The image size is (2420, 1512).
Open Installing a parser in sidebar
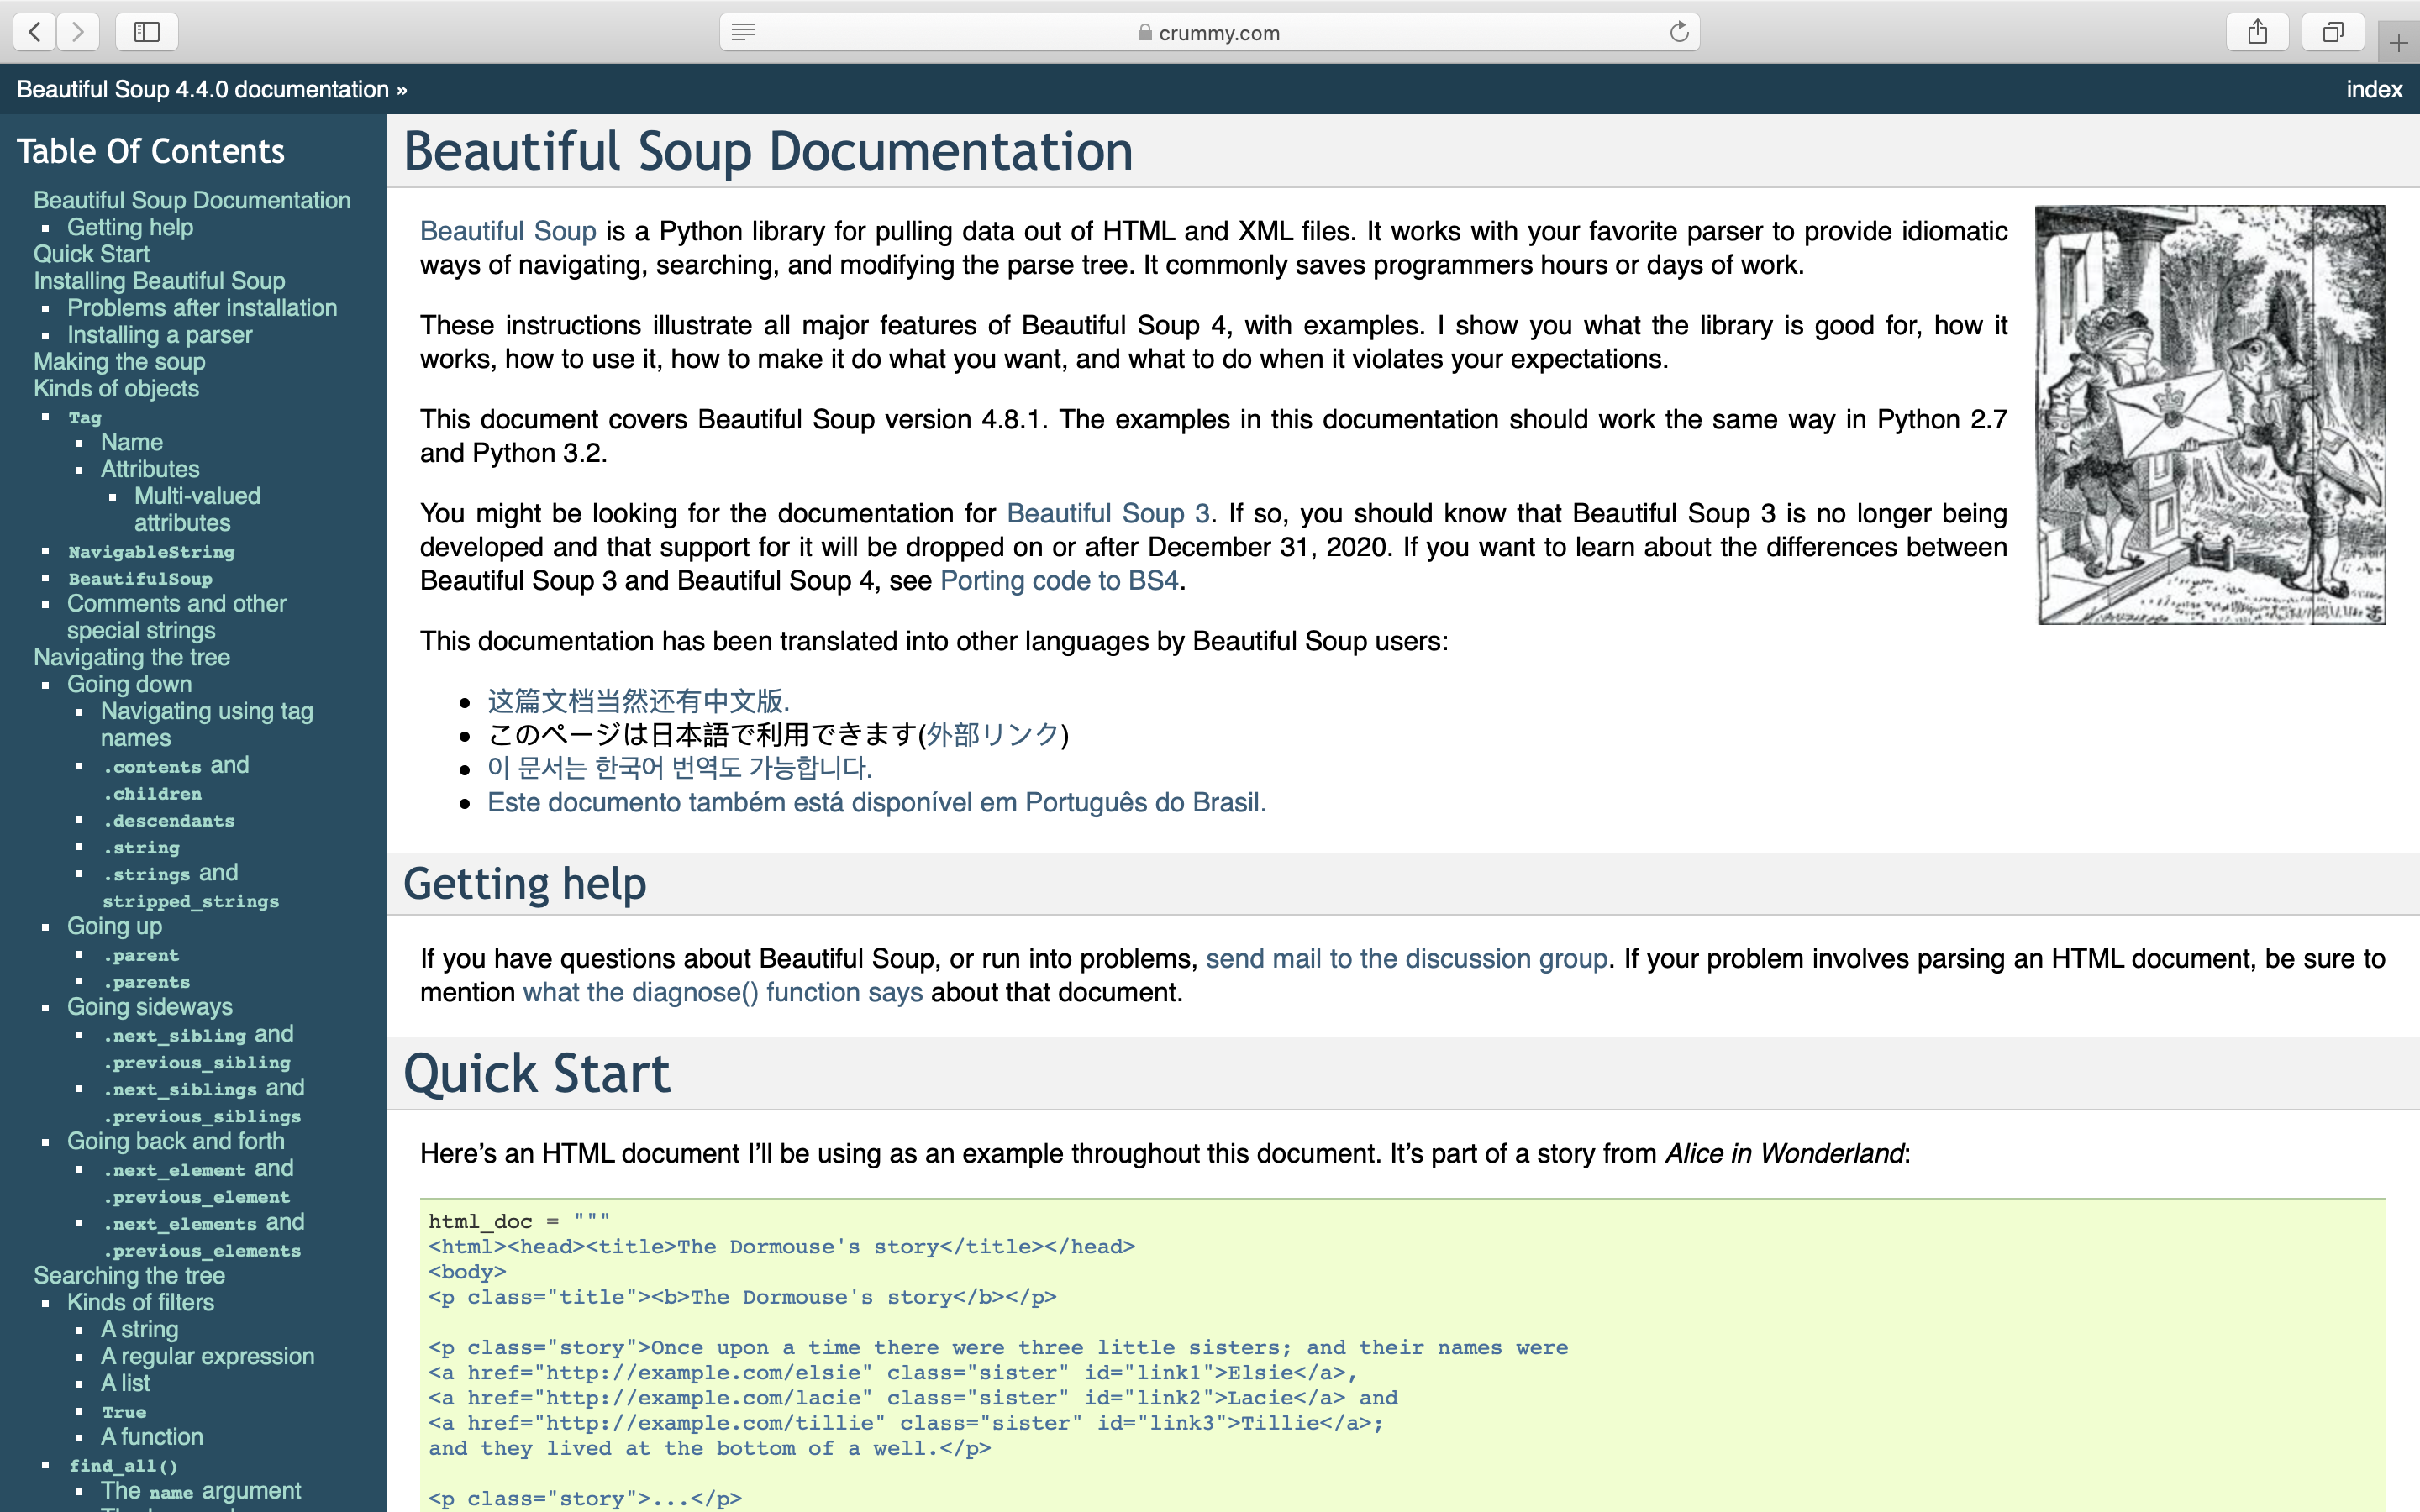point(159,335)
